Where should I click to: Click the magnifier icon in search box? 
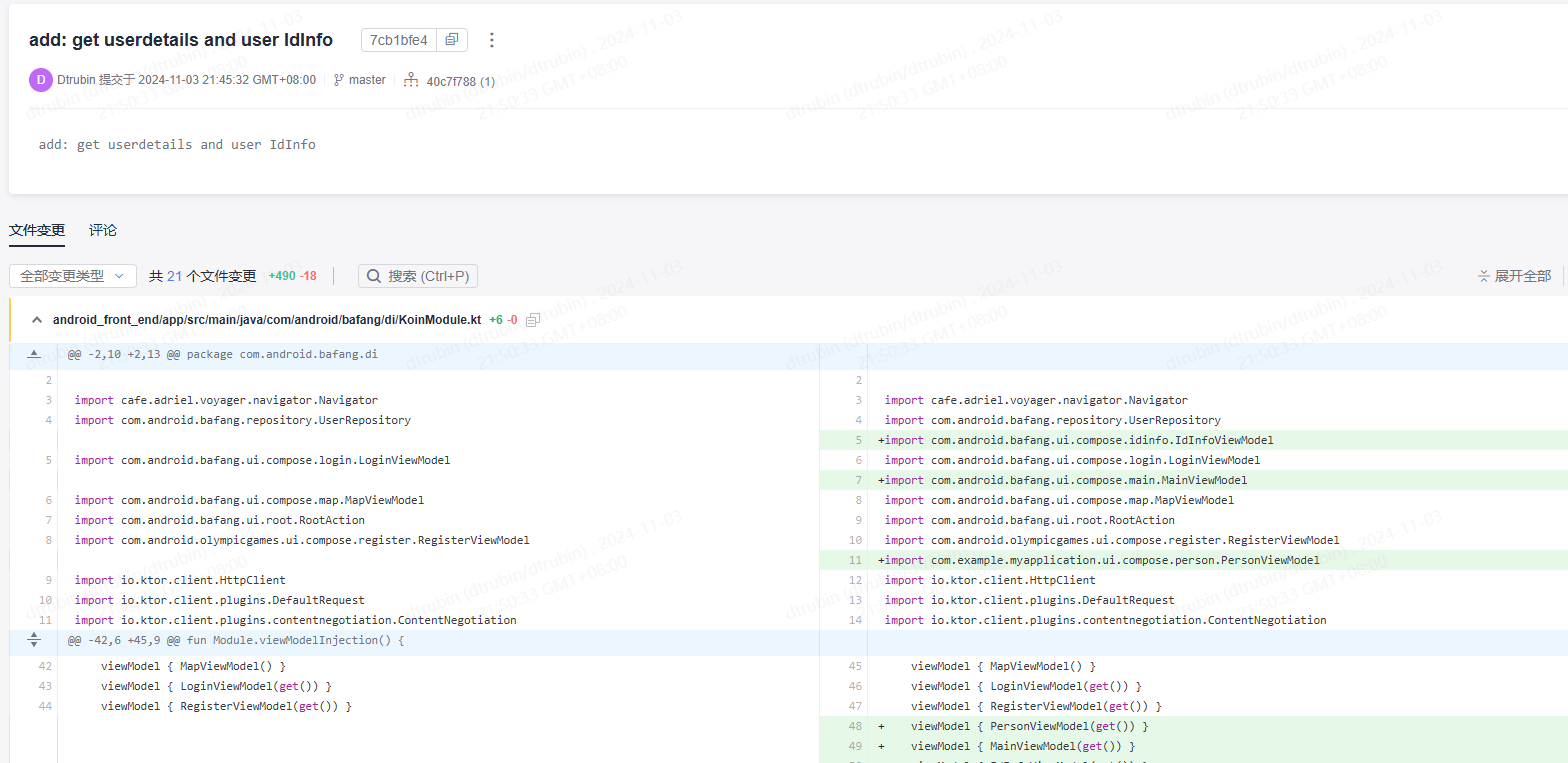coord(374,276)
